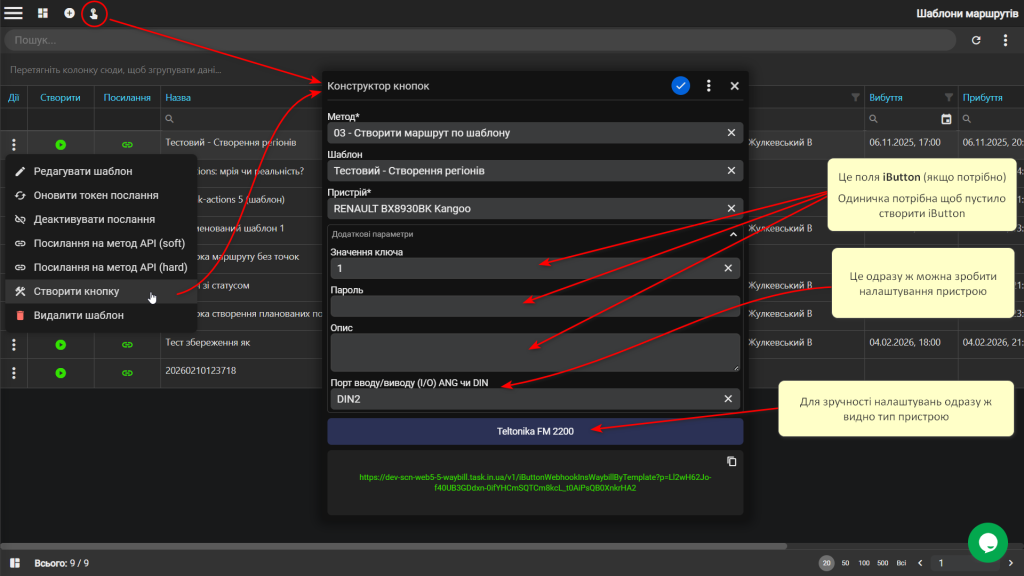The width and height of the screenshot is (1024, 576).
Task: Sort by the Прибуття column header
Action: (982, 97)
